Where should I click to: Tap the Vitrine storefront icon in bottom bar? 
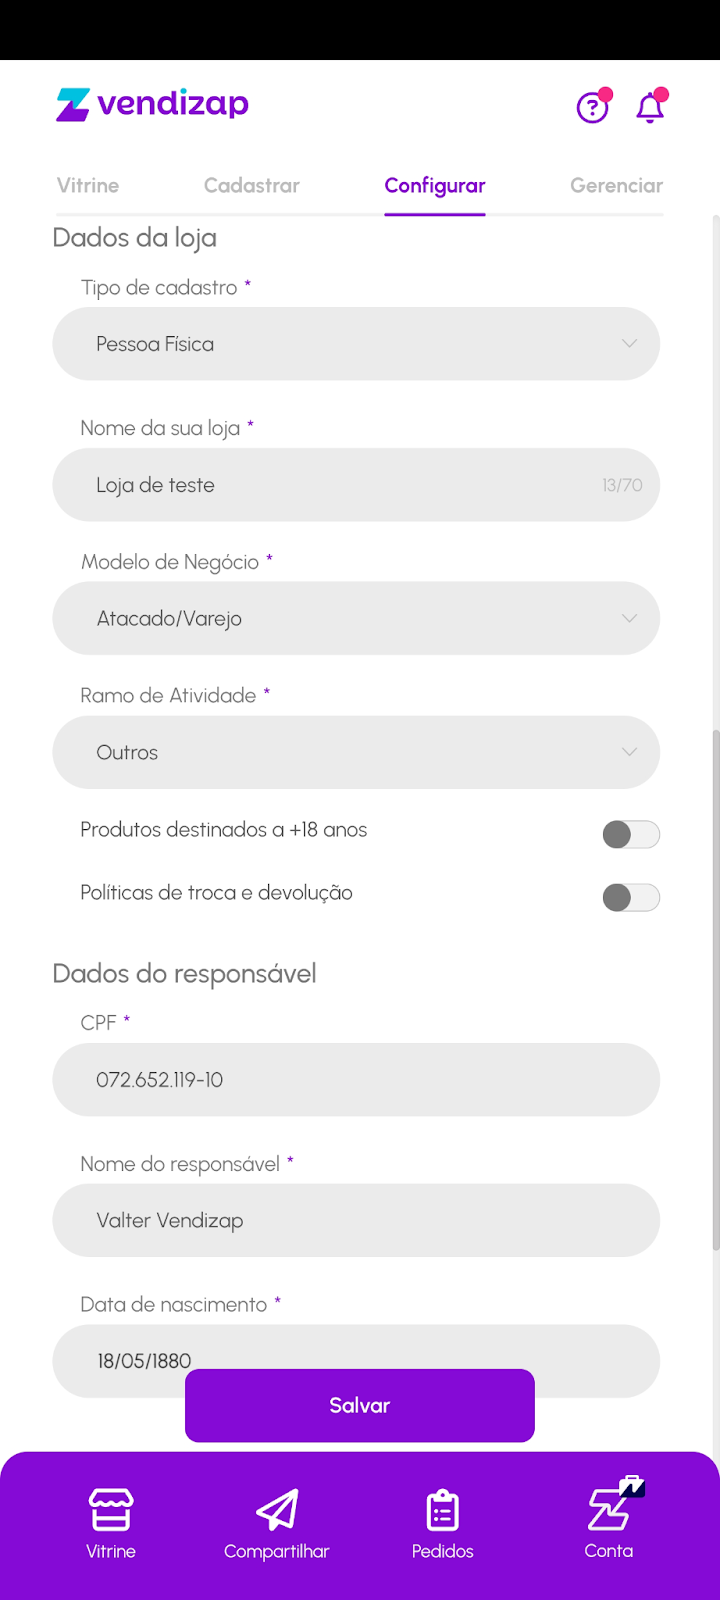coord(111,1522)
